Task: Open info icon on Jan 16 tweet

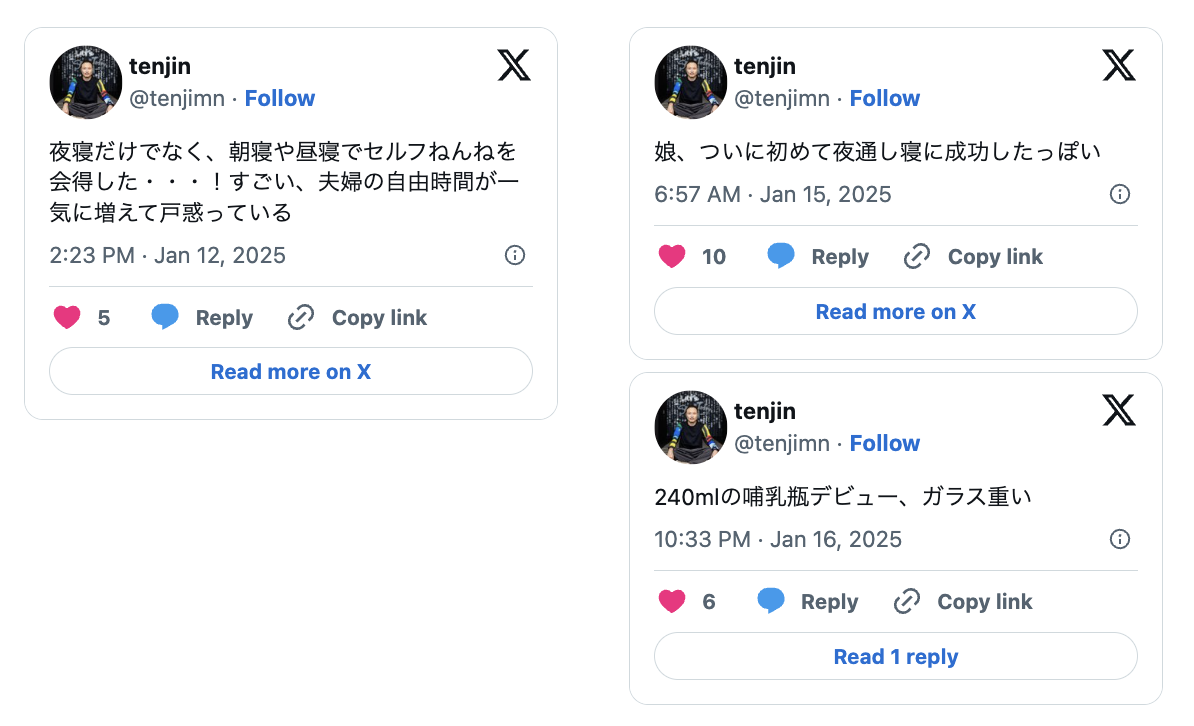Action: pos(1120,539)
